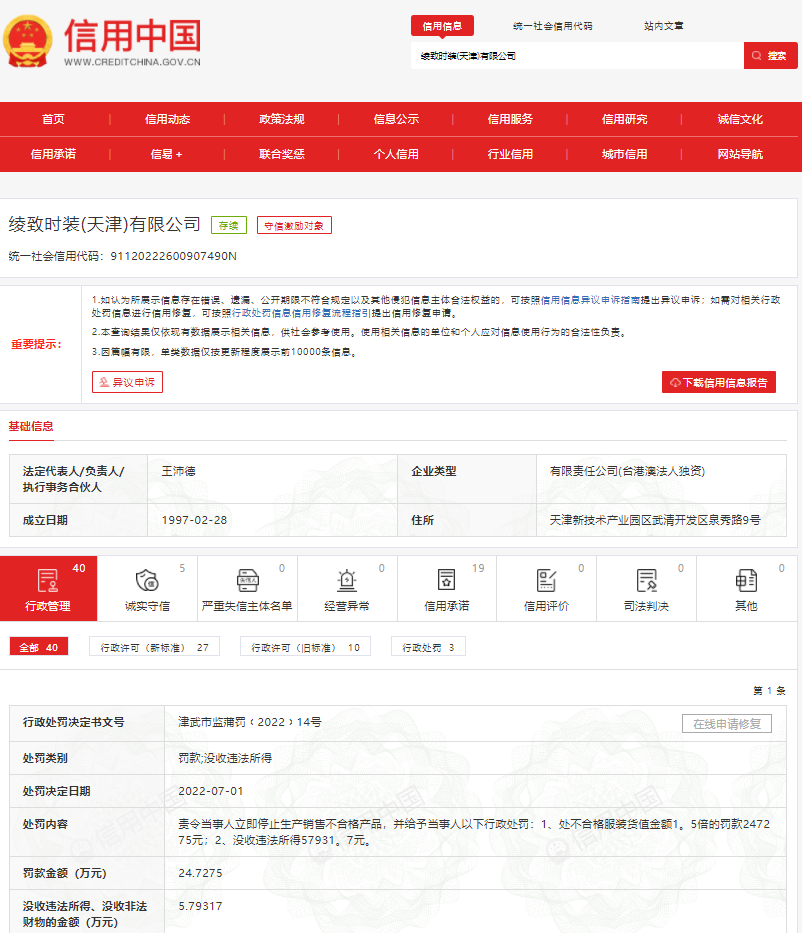The width and height of the screenshot is (802, 933).
Task: Open the 行业信用 navigation item
Action: point(510,154)
